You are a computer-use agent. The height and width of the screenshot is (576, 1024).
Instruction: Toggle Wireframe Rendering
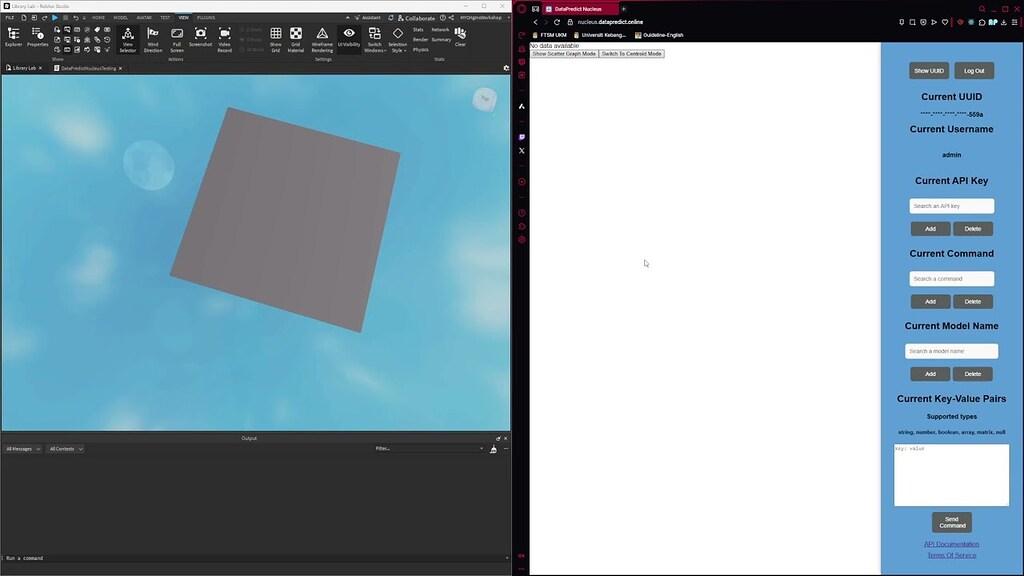click(322, 39)
